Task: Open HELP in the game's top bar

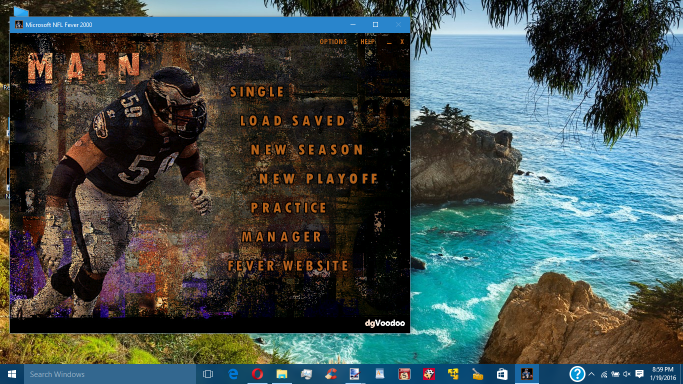Action: pyautogui.click(x=367, y=42)
